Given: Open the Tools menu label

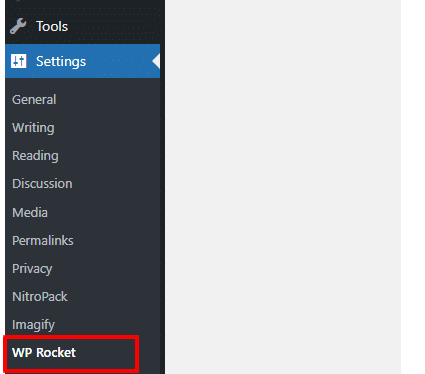Looking at the screenshot, I should pyautogui.click(x=52, y=26).
